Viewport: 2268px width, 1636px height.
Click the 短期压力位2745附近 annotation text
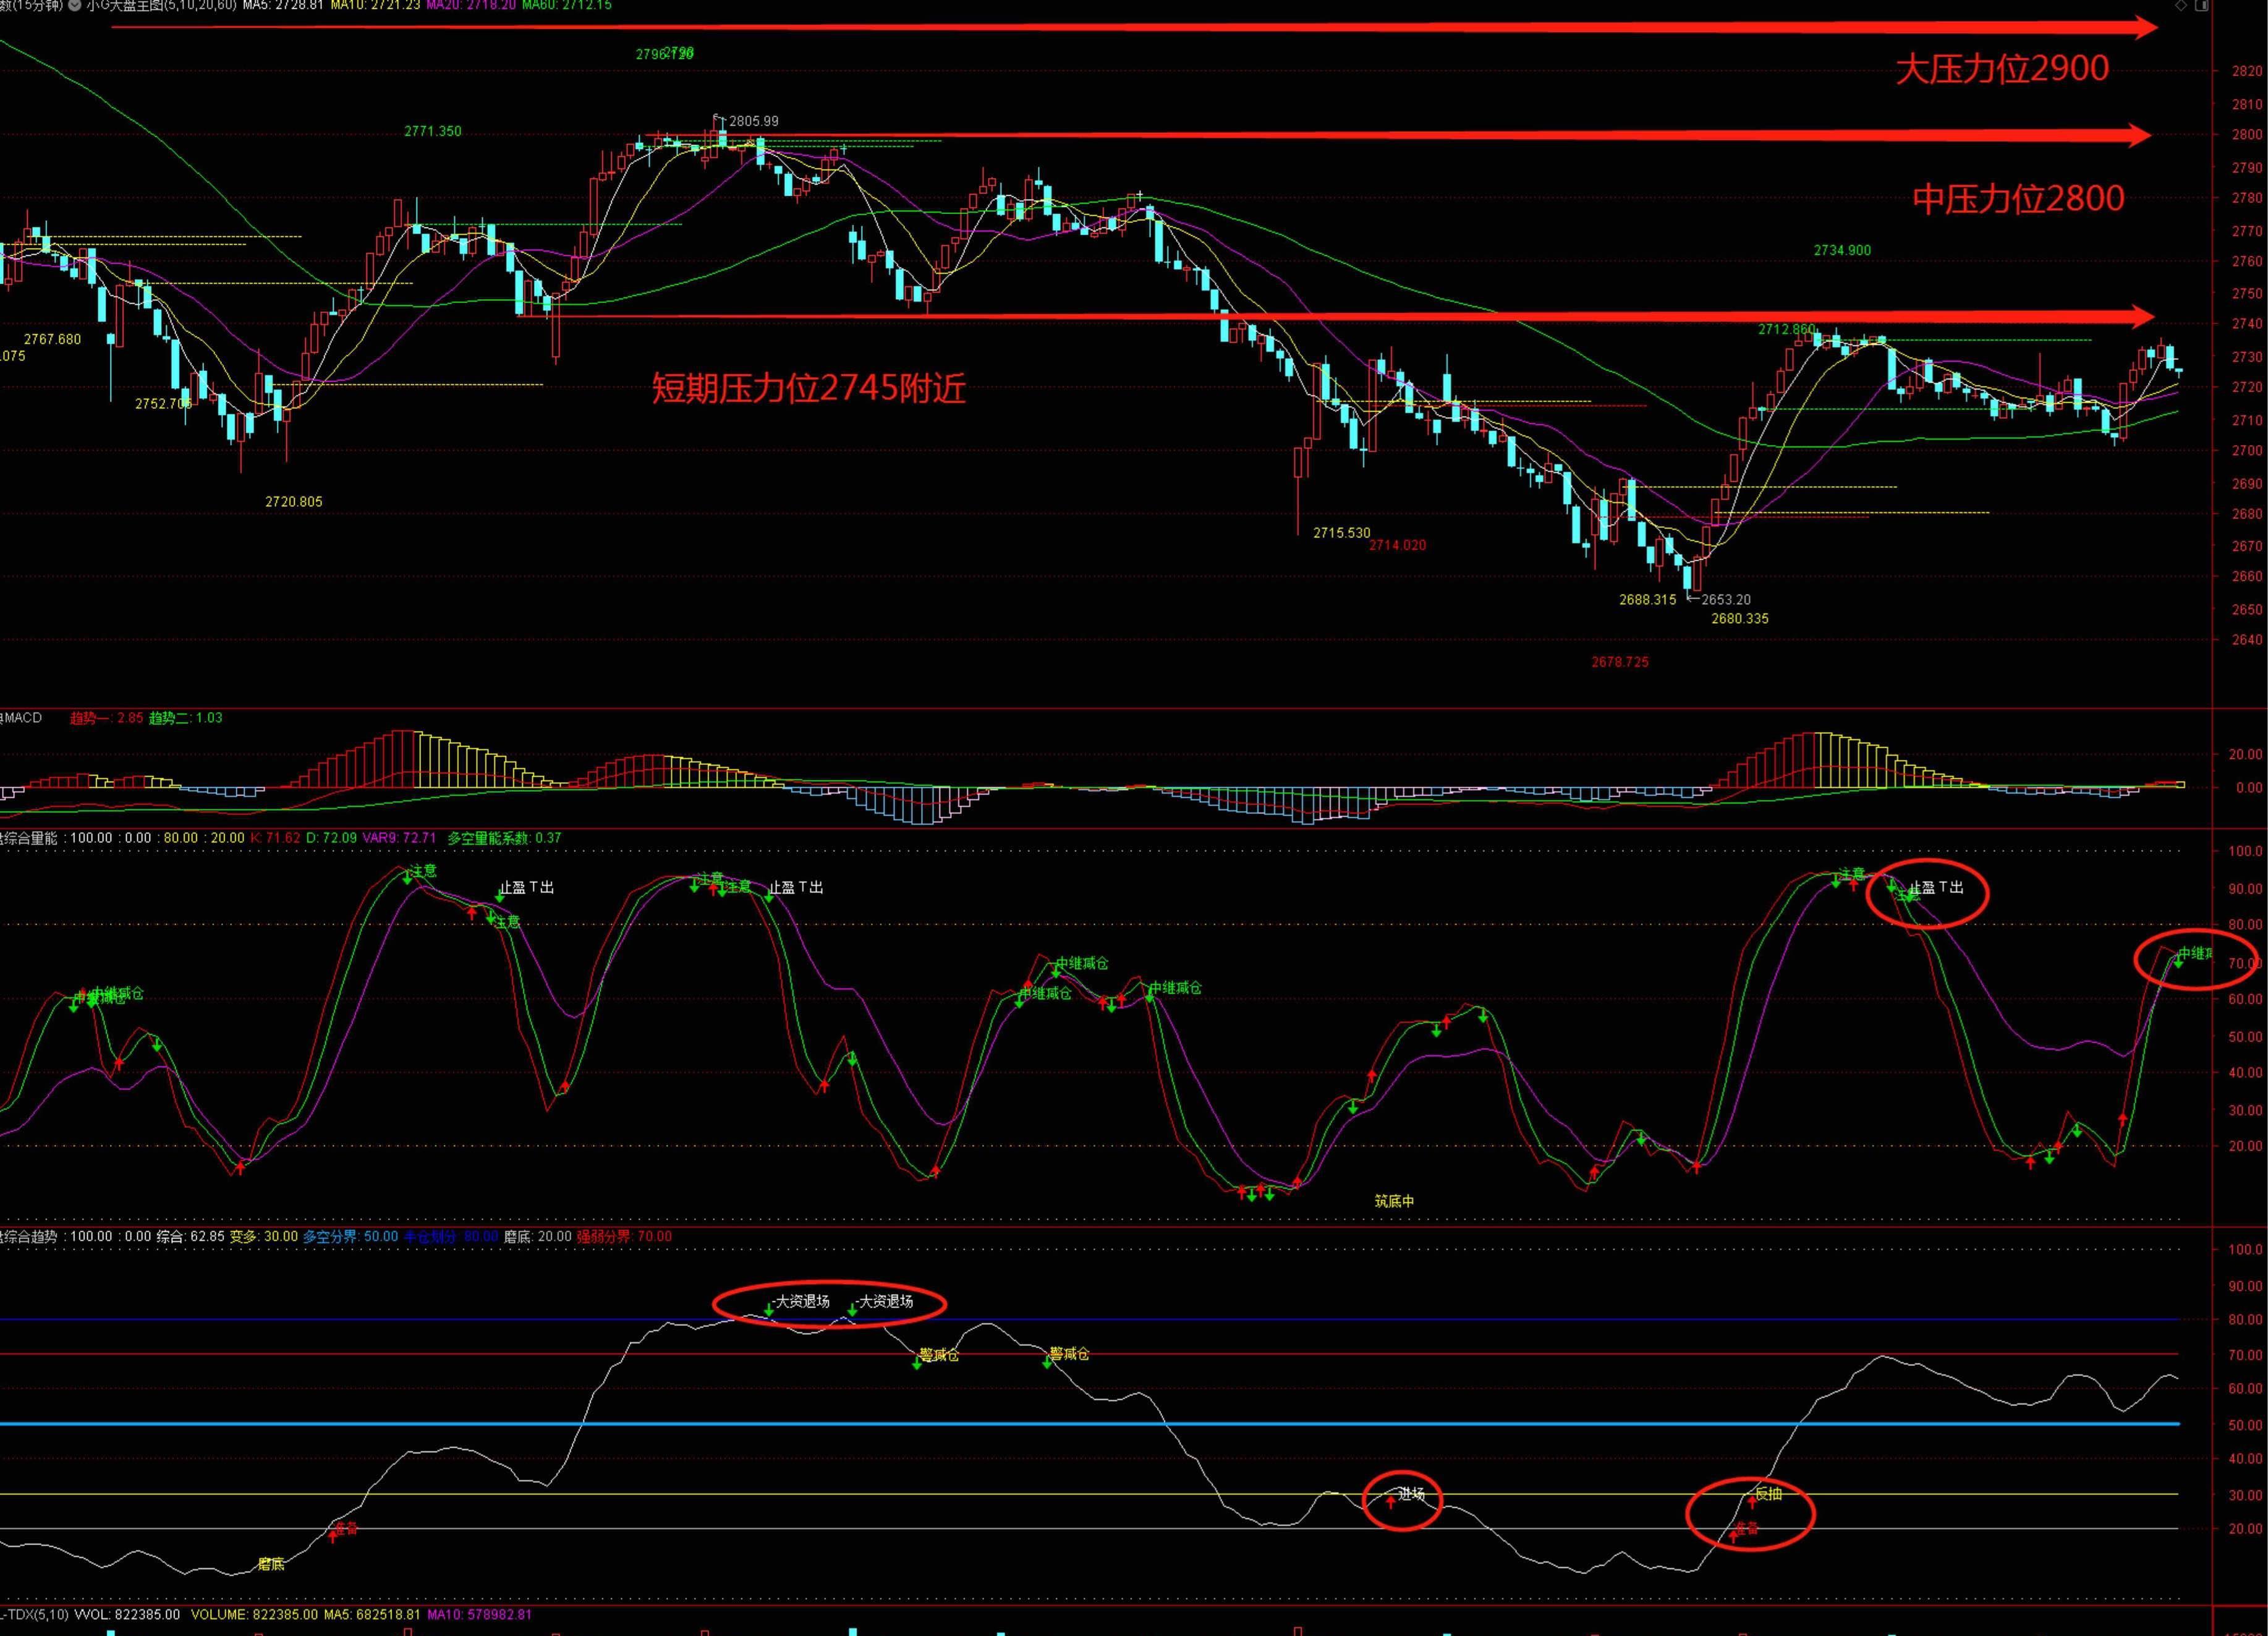[x=808, y=388]
